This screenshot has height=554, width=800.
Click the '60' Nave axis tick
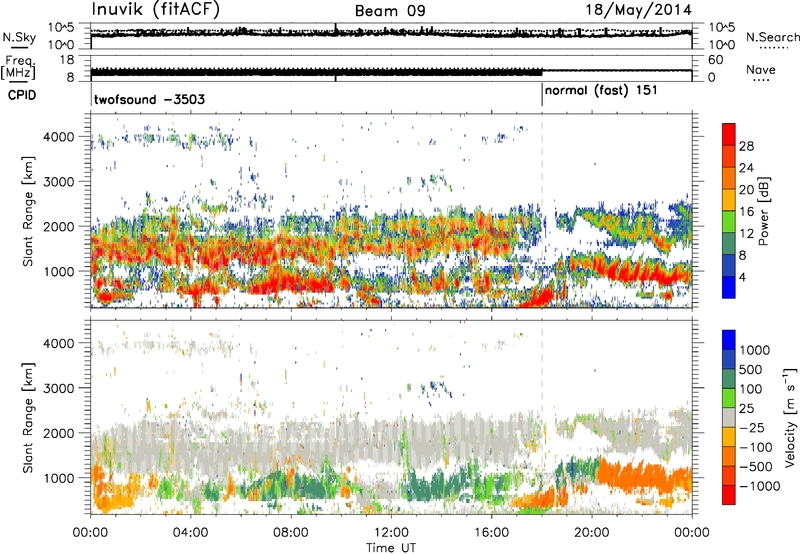(715, 60)
